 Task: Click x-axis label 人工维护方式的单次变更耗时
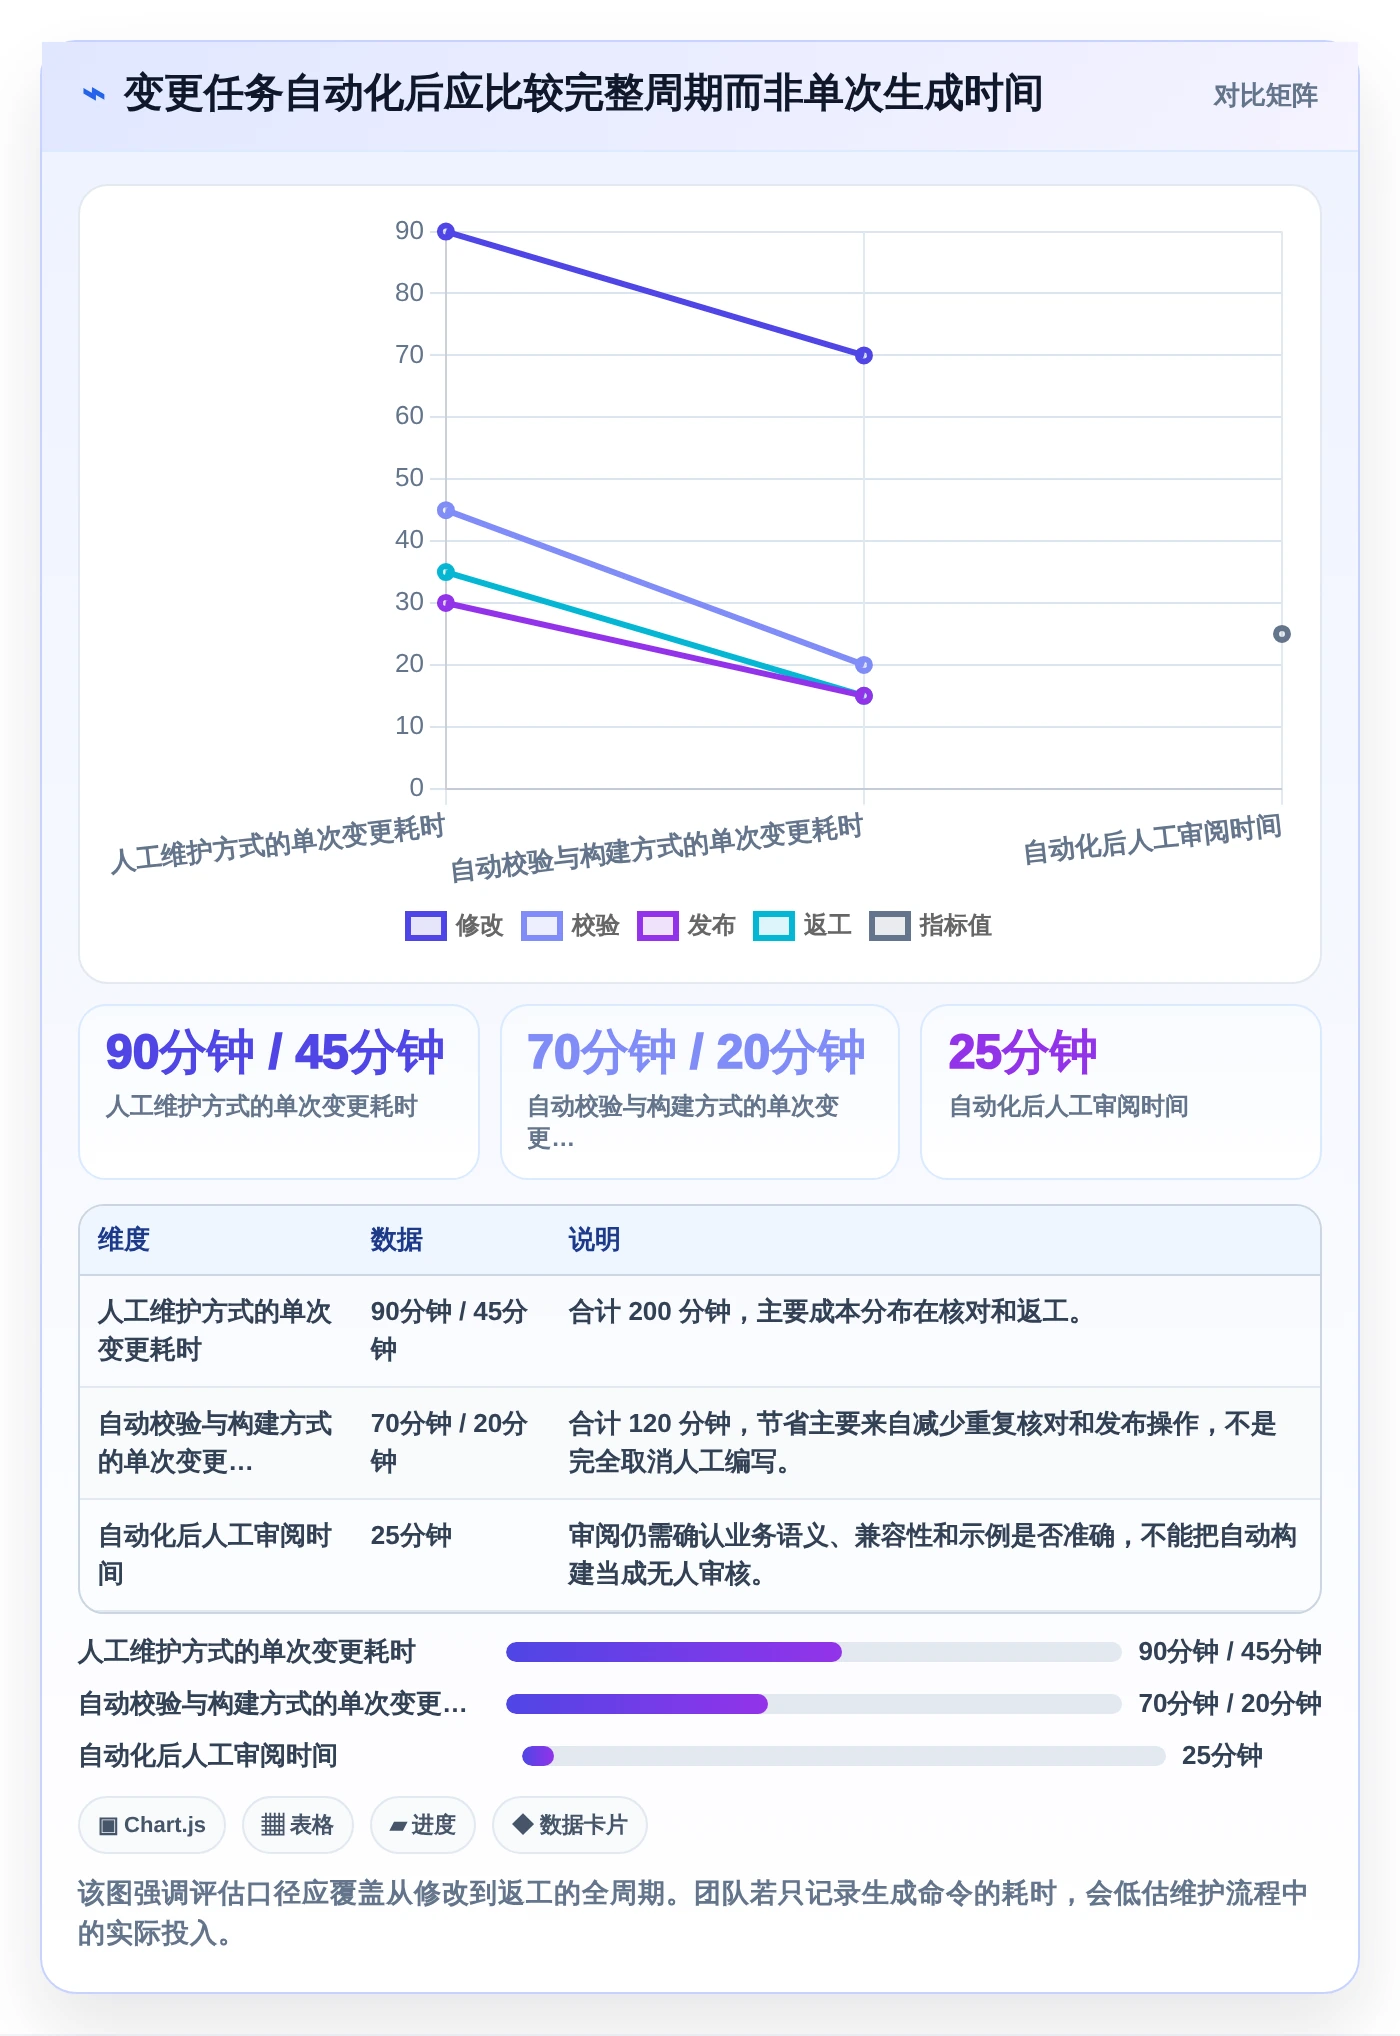click(x=278, y=845)
